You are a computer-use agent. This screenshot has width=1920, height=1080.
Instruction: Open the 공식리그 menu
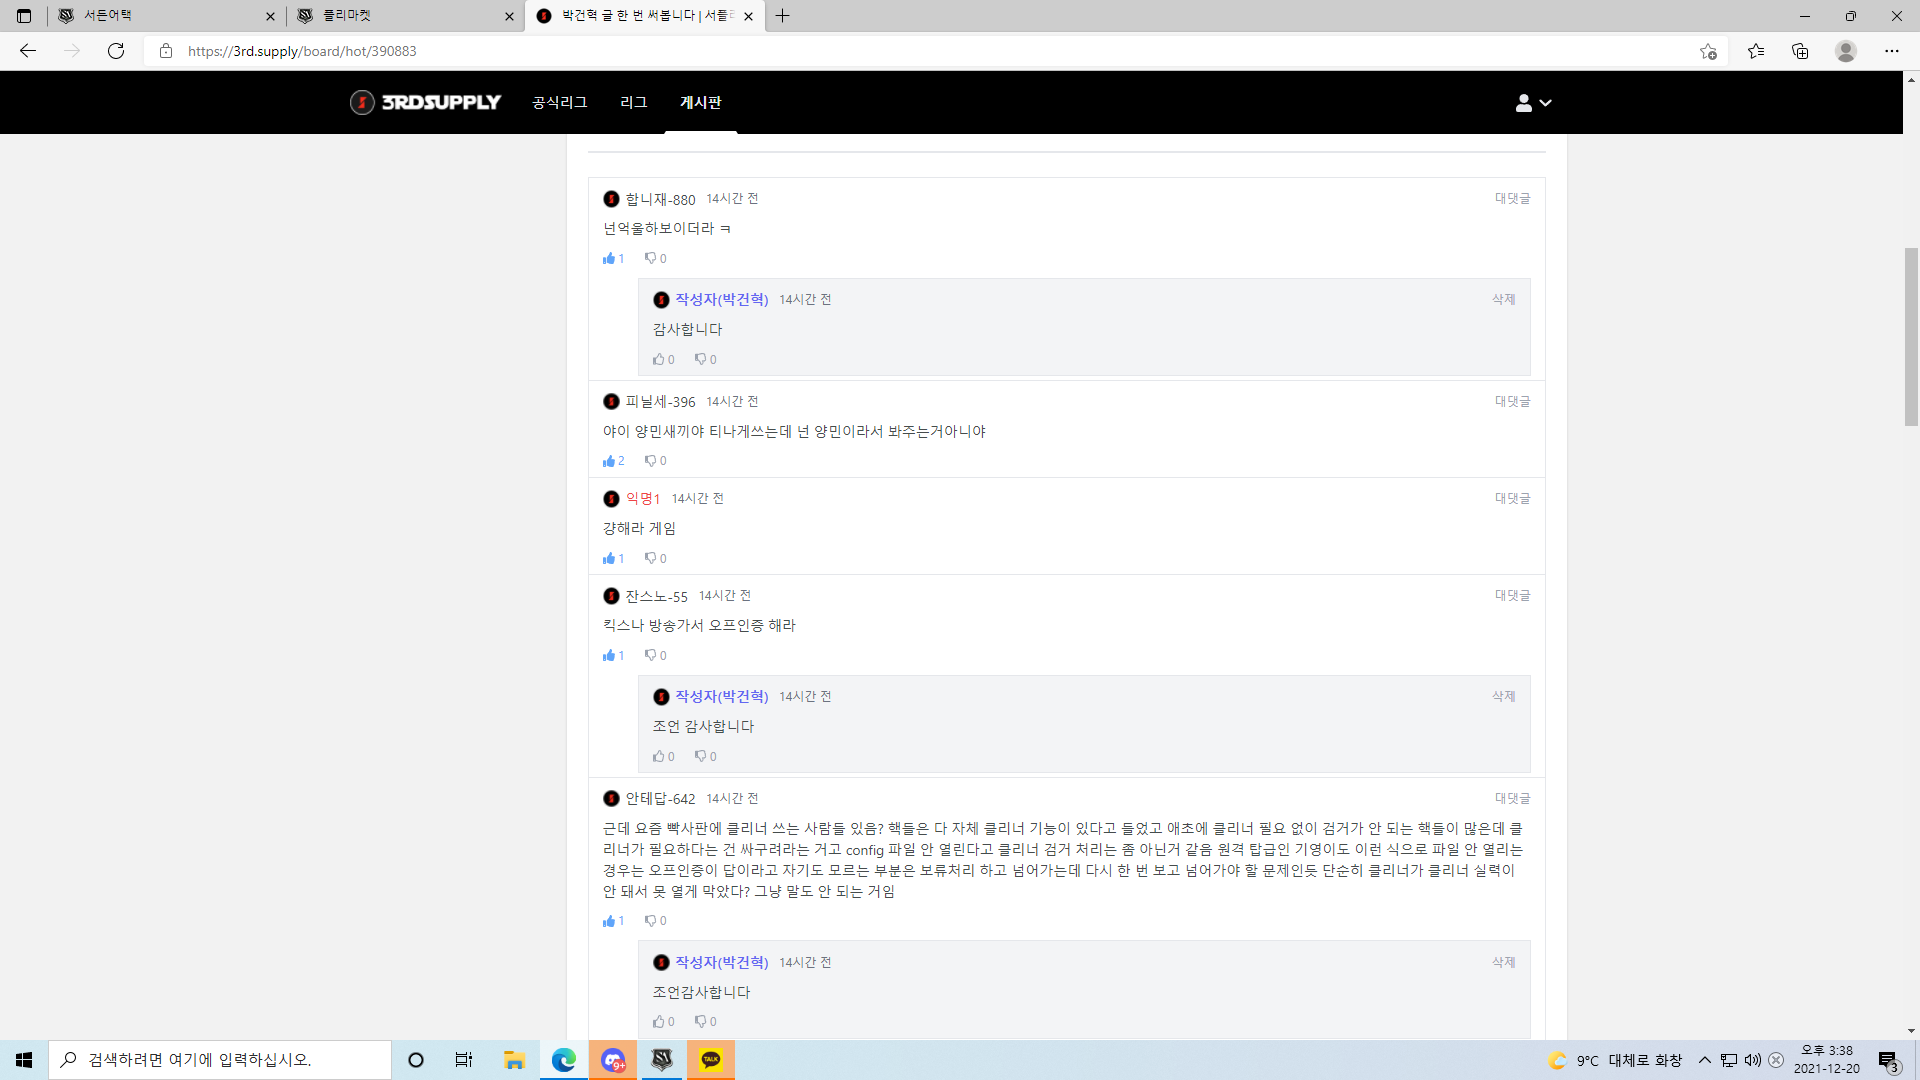(x=559, y=103)
